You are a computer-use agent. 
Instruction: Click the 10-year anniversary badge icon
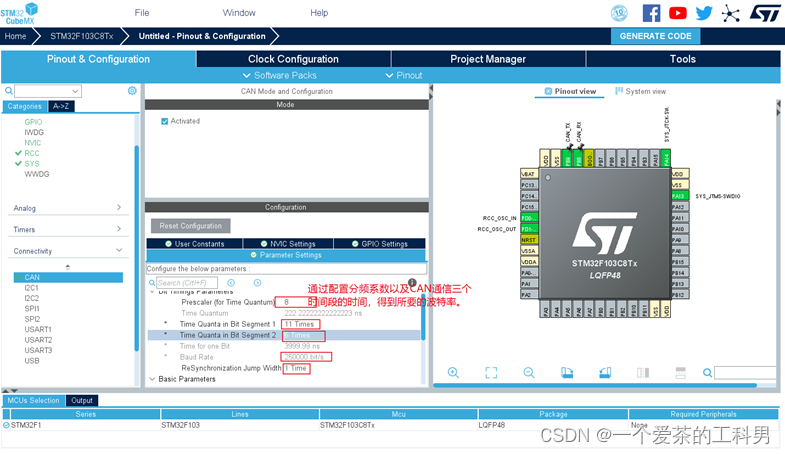pyautogui.click(x=619, y=13)
